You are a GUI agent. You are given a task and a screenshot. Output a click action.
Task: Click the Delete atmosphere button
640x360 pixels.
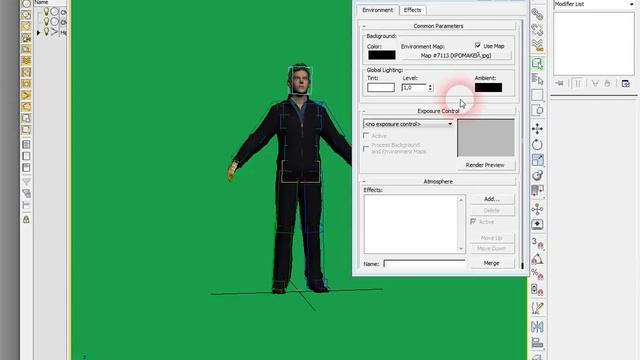492,210
